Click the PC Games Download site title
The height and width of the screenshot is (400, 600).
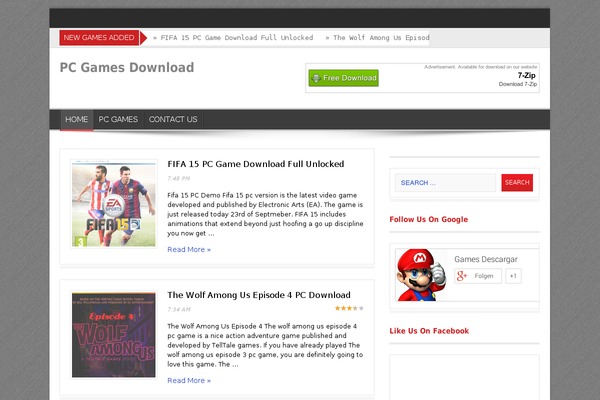click(x=127, y=67)
